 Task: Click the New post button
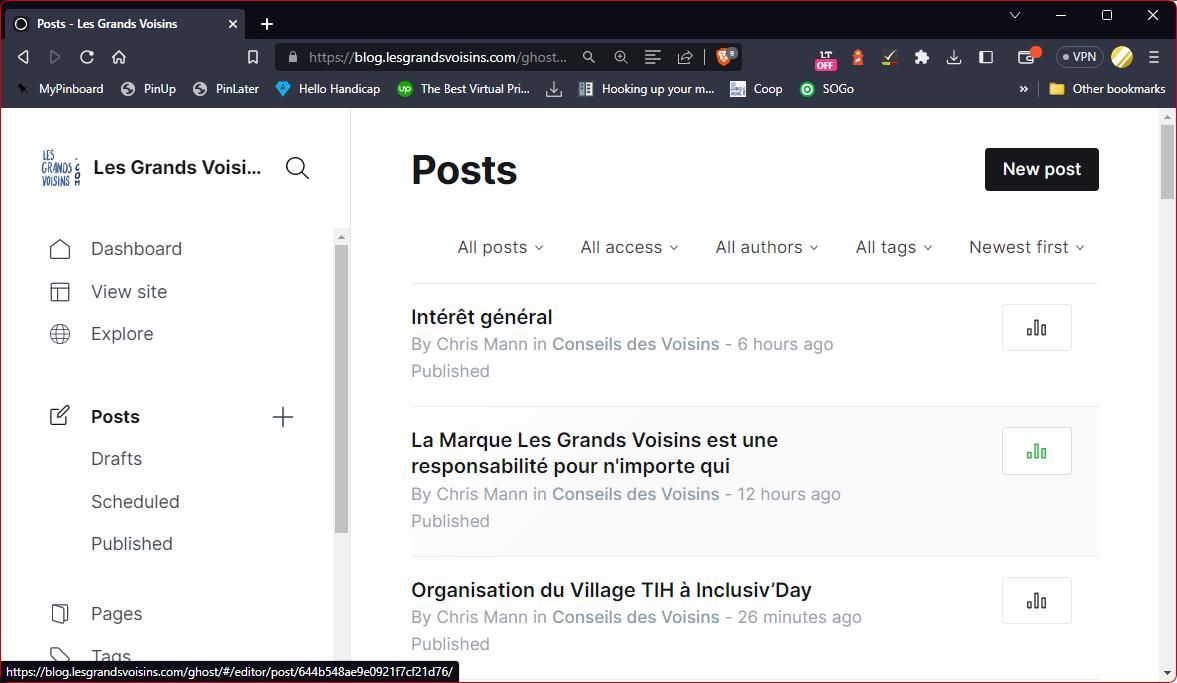1041,169
